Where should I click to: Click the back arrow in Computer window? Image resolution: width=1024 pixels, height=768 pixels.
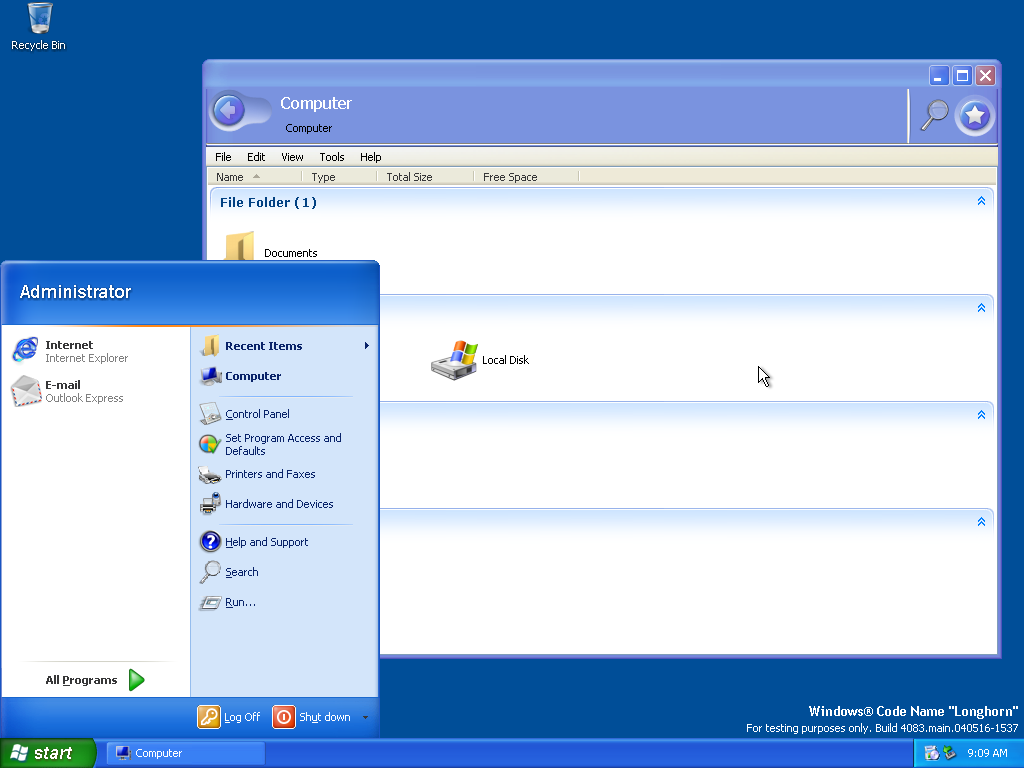(229, 110)
